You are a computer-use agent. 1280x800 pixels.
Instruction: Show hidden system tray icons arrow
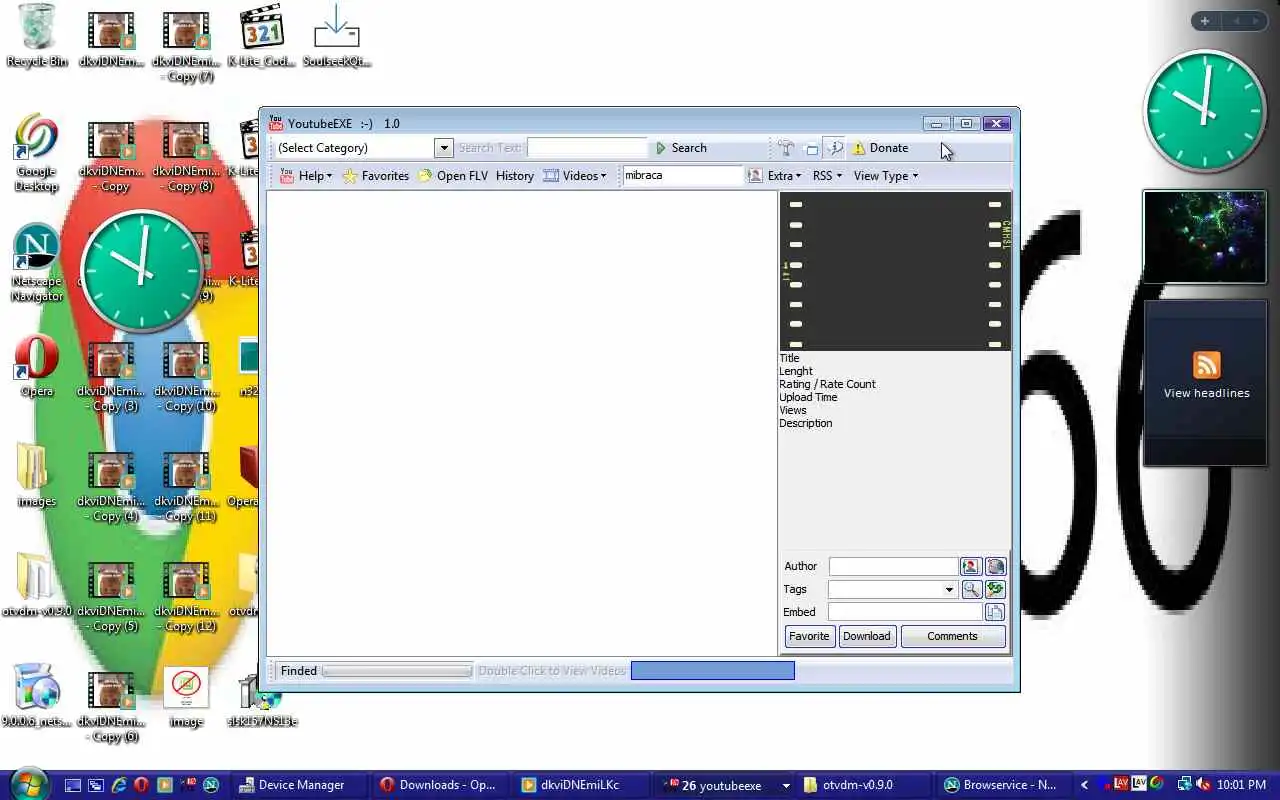[x=1084, y=785]
